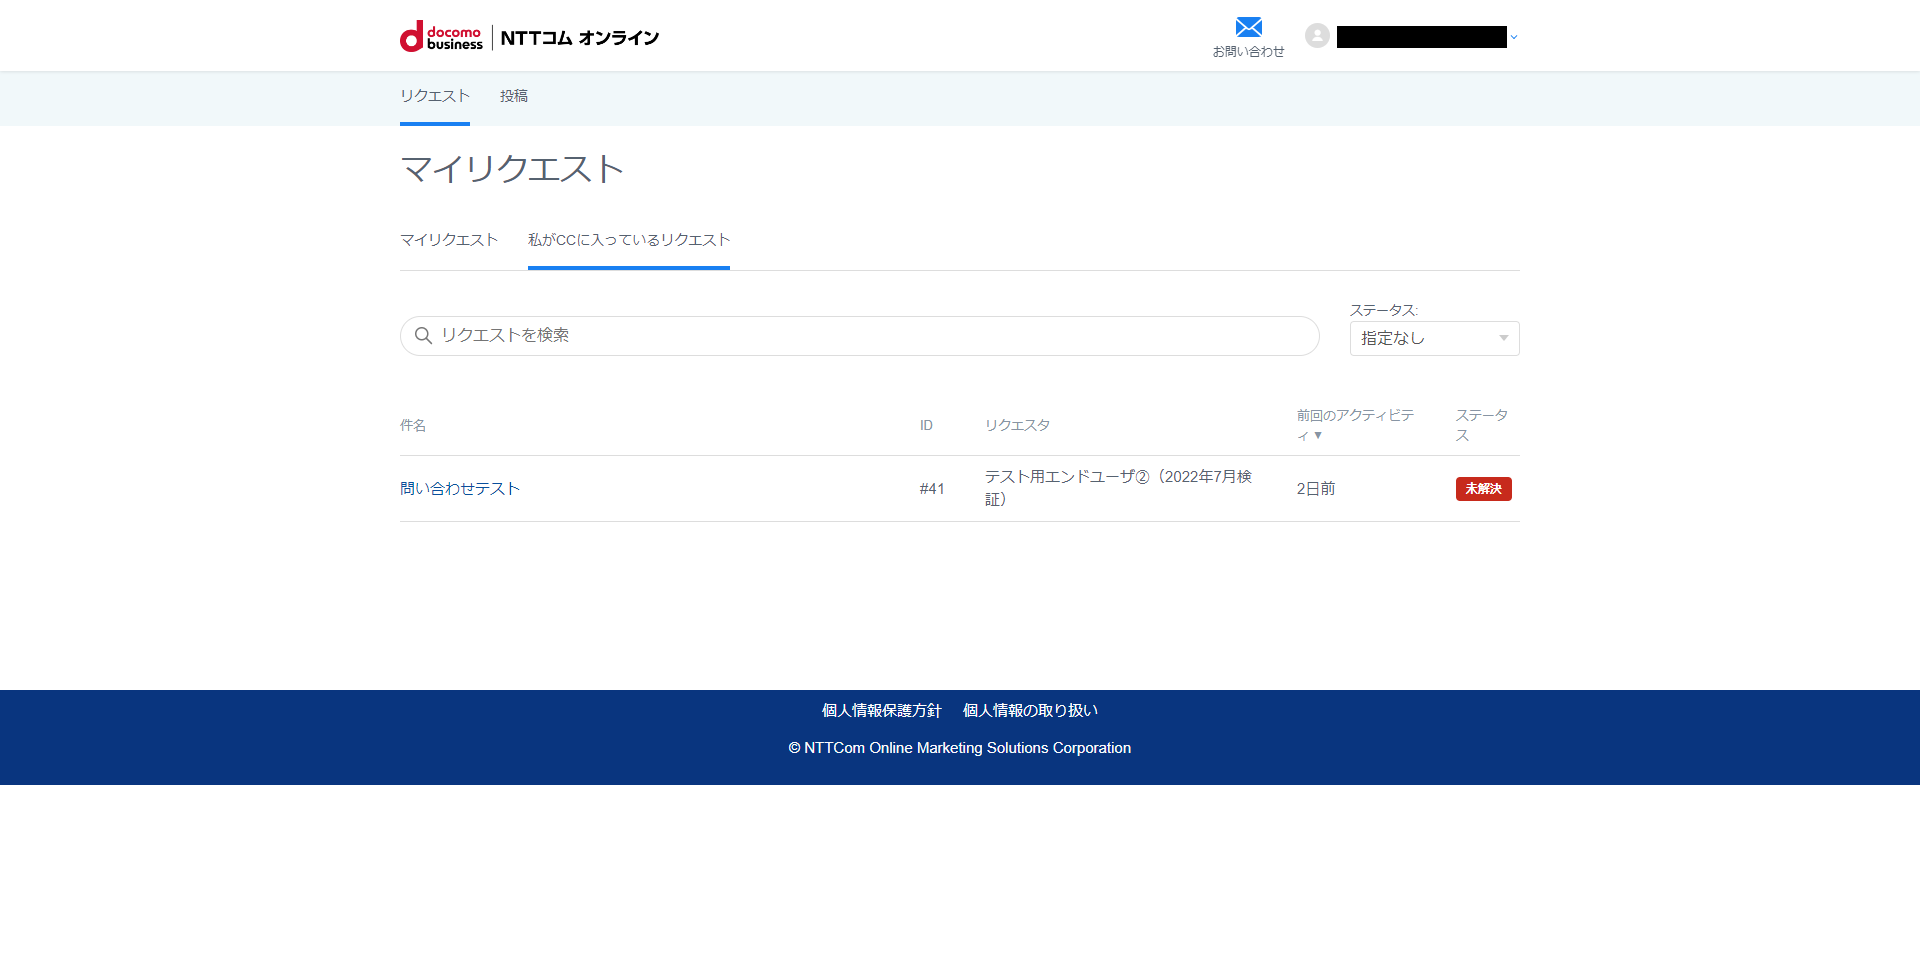
Task: Switch to the マイリクエスト sub-tab
Action: click(449, 240)
